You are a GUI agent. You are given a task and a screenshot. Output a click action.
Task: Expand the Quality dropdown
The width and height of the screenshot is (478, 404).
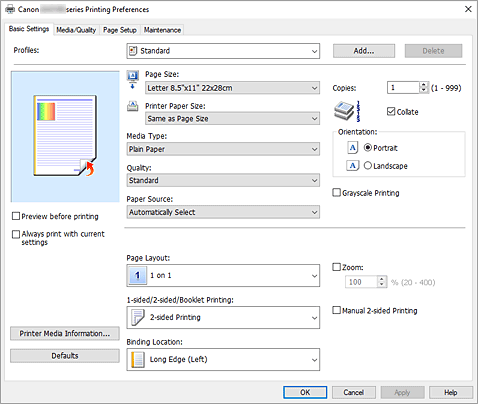pyautogui.click(x=223, y=180)
